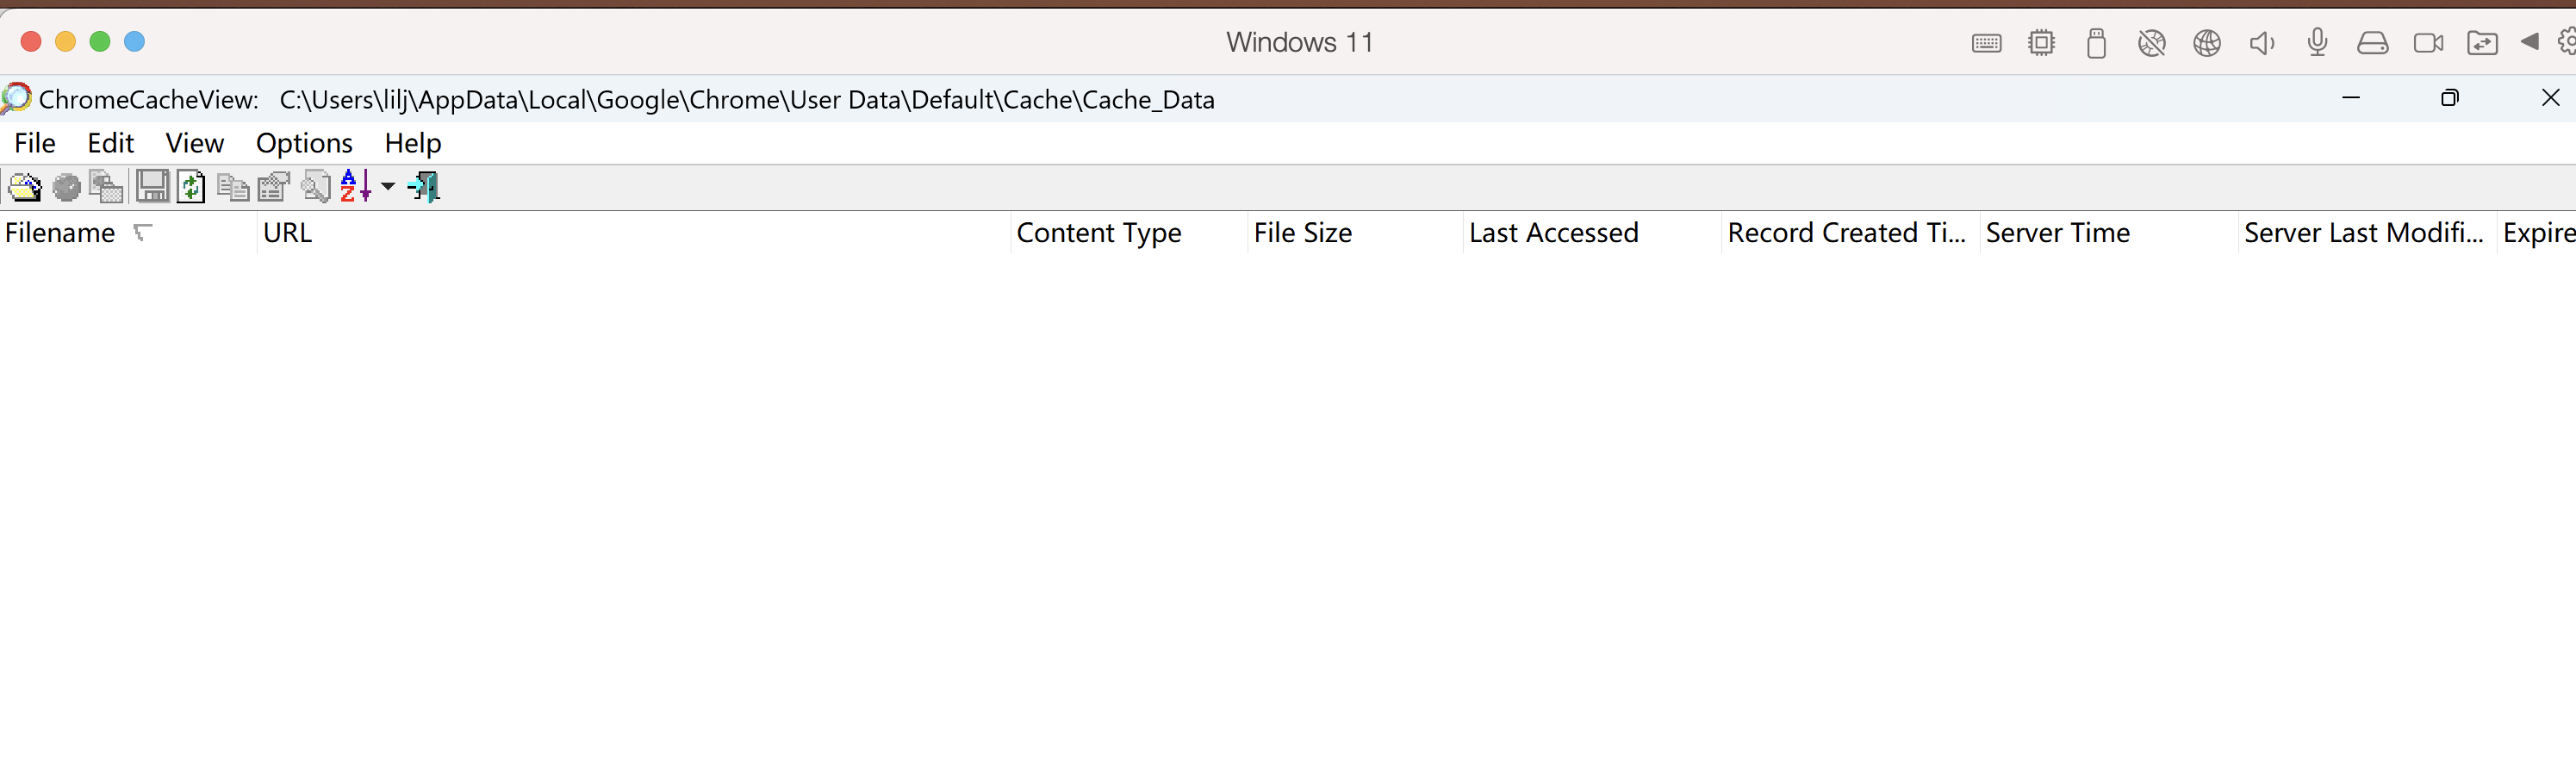Open the Options menu

tap(304, 143)
